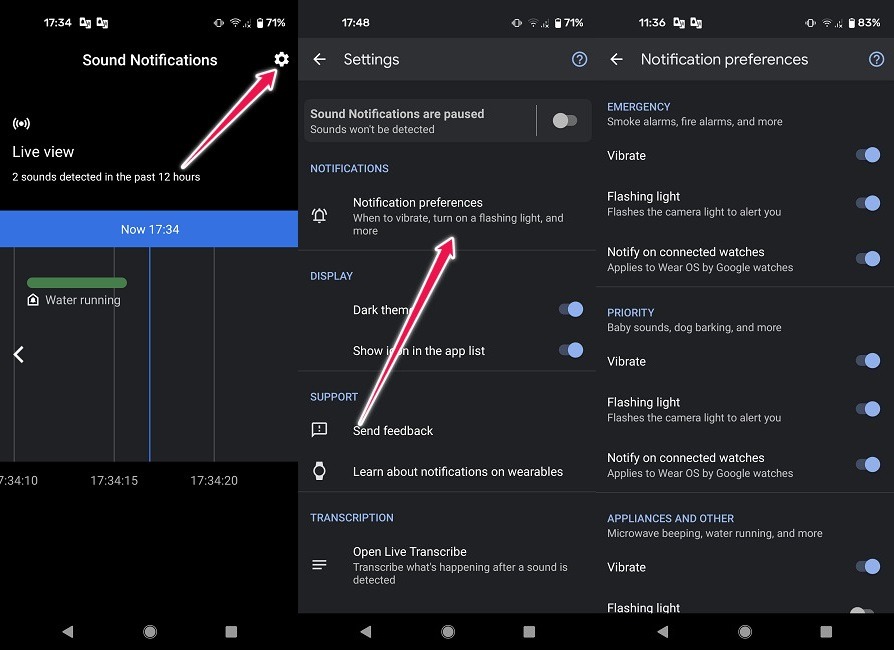Toggle Show icon in the app list
This screenshot has height=650, width=894.
[x=570, y=350]
